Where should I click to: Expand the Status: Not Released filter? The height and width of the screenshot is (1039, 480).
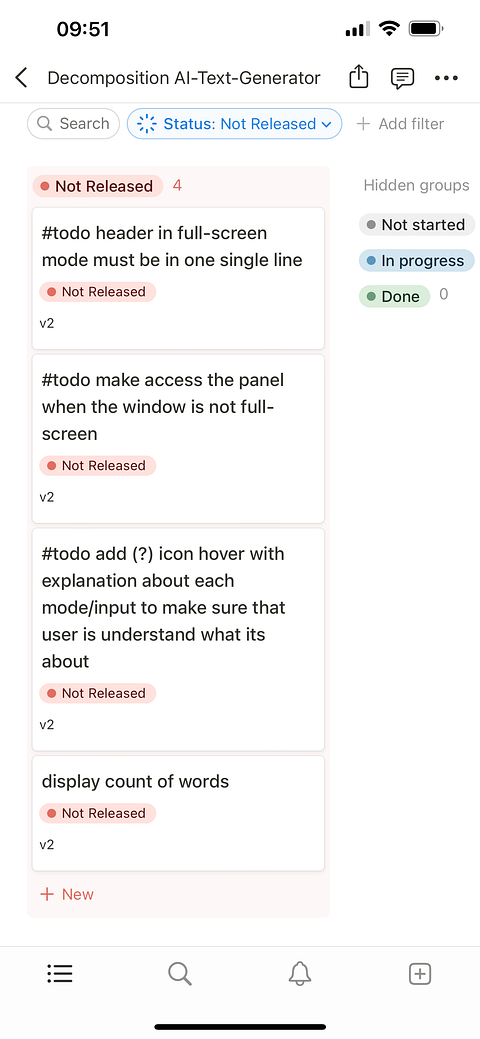click(234, 124)
